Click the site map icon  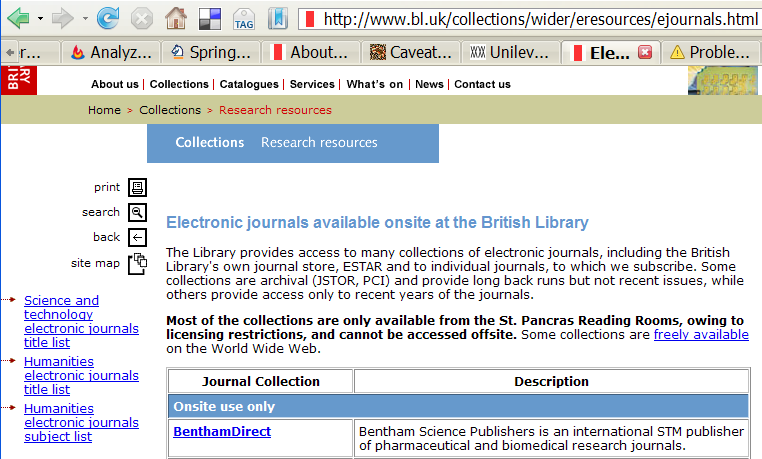pyautogui.click(x=137, y=263)
